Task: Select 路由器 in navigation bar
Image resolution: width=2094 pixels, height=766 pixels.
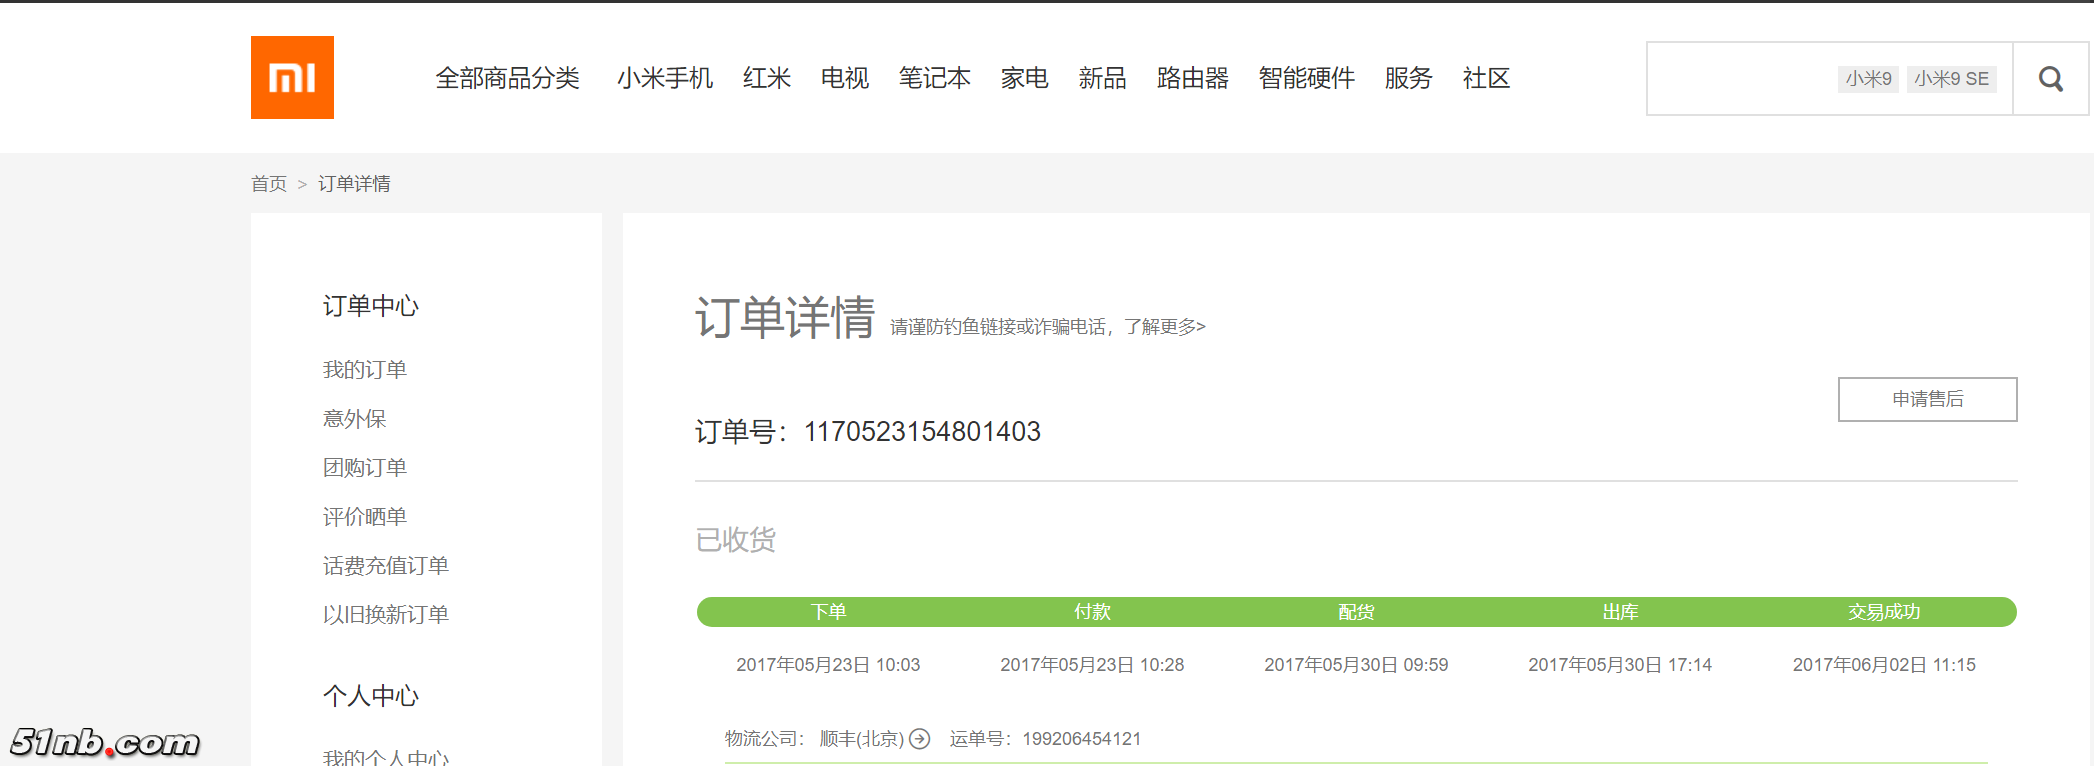Action: 1193,78
